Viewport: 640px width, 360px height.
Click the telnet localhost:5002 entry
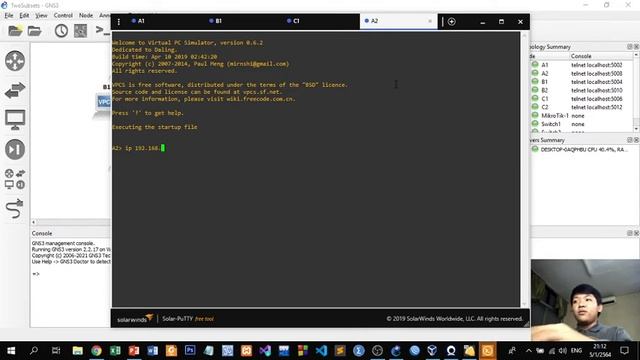[596, 65]
